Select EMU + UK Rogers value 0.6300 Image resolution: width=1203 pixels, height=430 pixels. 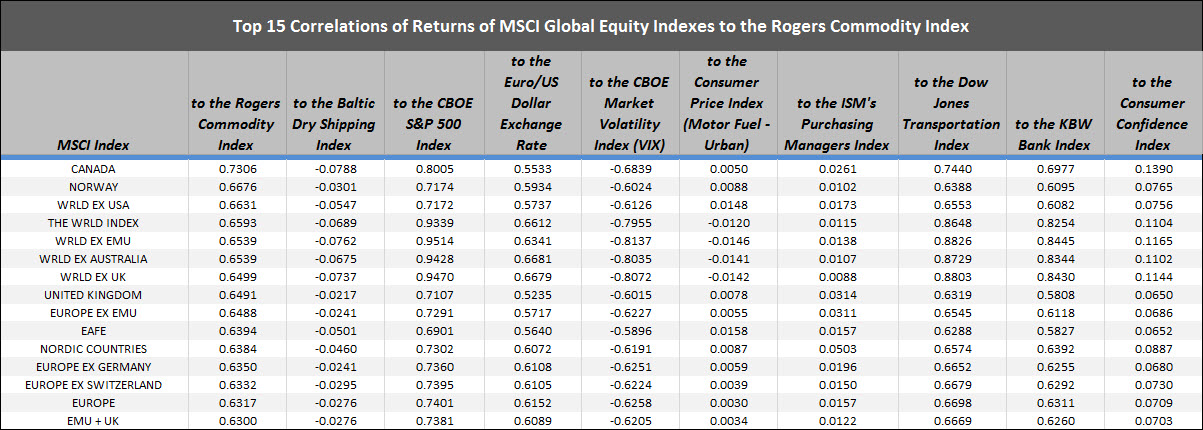click(x=236, y=421)
